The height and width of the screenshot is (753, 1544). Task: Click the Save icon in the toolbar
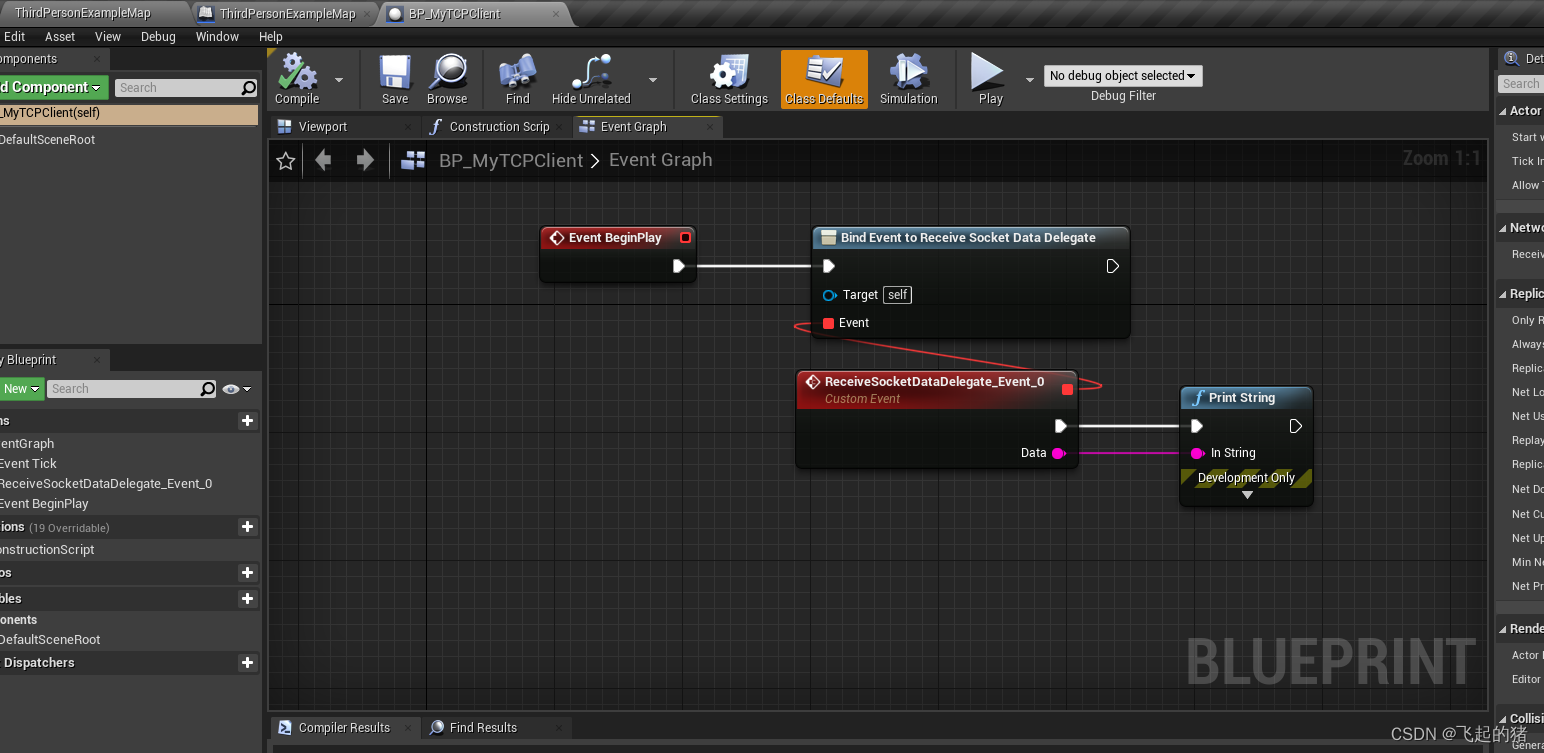393,72
